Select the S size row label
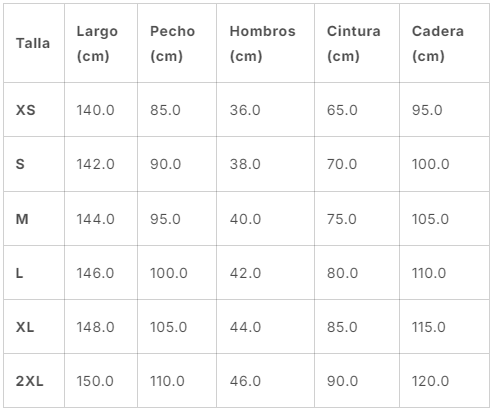The image size is (493, 411). [20, 164]
